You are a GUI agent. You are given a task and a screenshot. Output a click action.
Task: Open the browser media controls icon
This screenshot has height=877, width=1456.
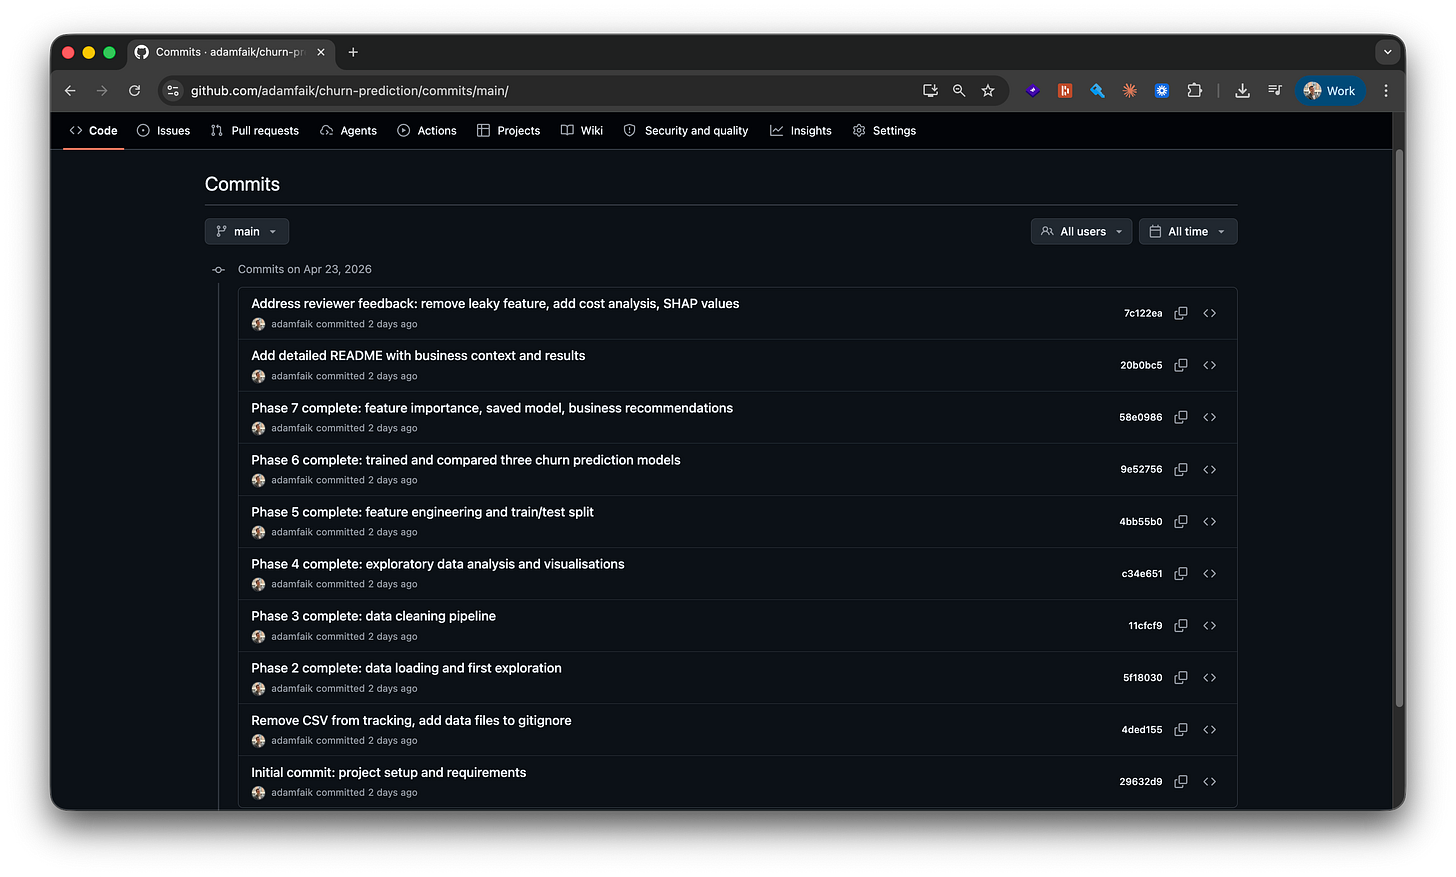pyautogui.click(x=1274, y=90)
